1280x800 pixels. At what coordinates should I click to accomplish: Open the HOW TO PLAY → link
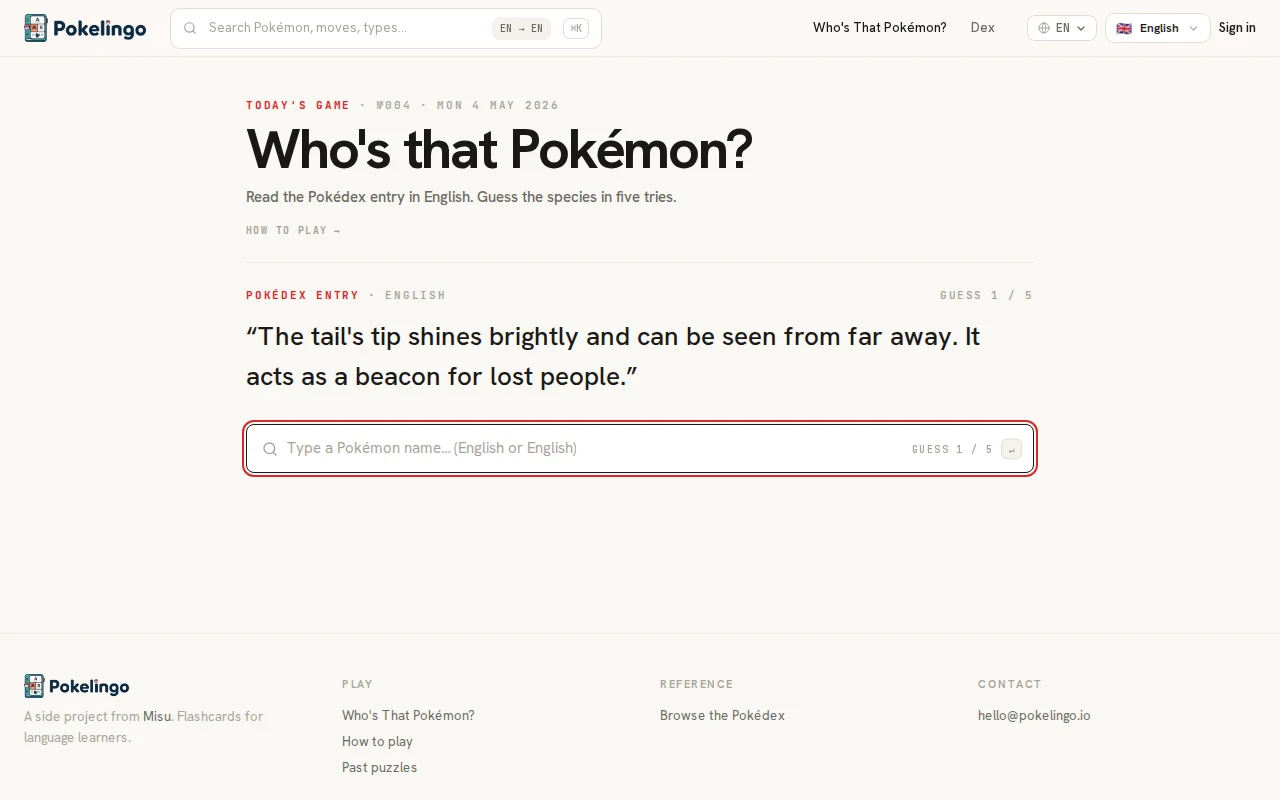point(294,230)
